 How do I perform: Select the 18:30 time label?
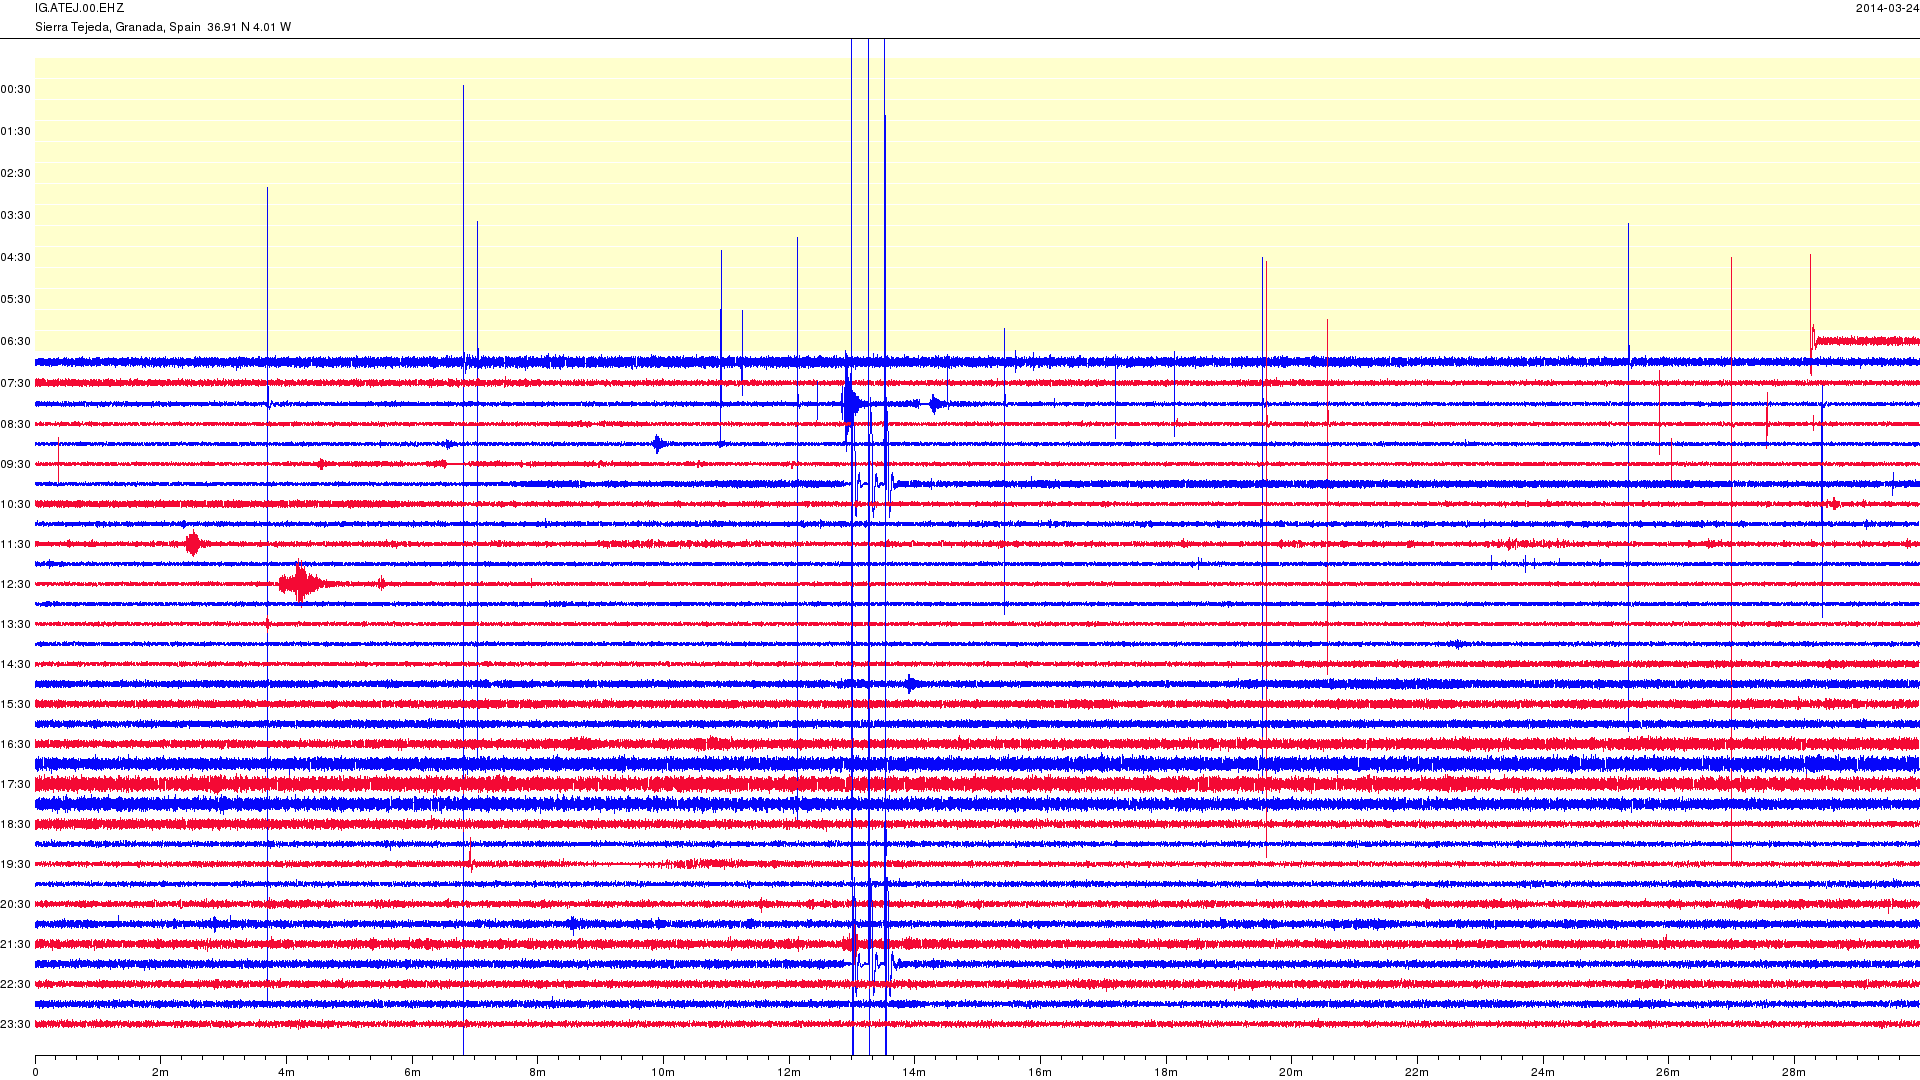16,824
